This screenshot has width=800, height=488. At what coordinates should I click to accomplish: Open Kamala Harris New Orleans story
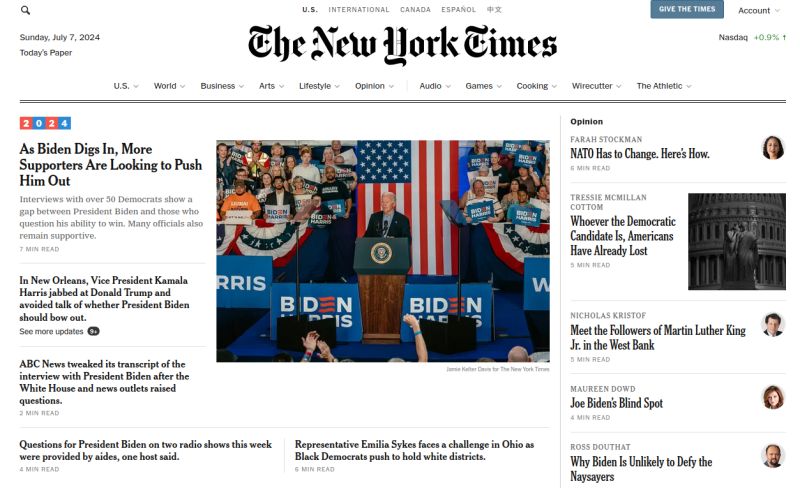click(105, 299)
